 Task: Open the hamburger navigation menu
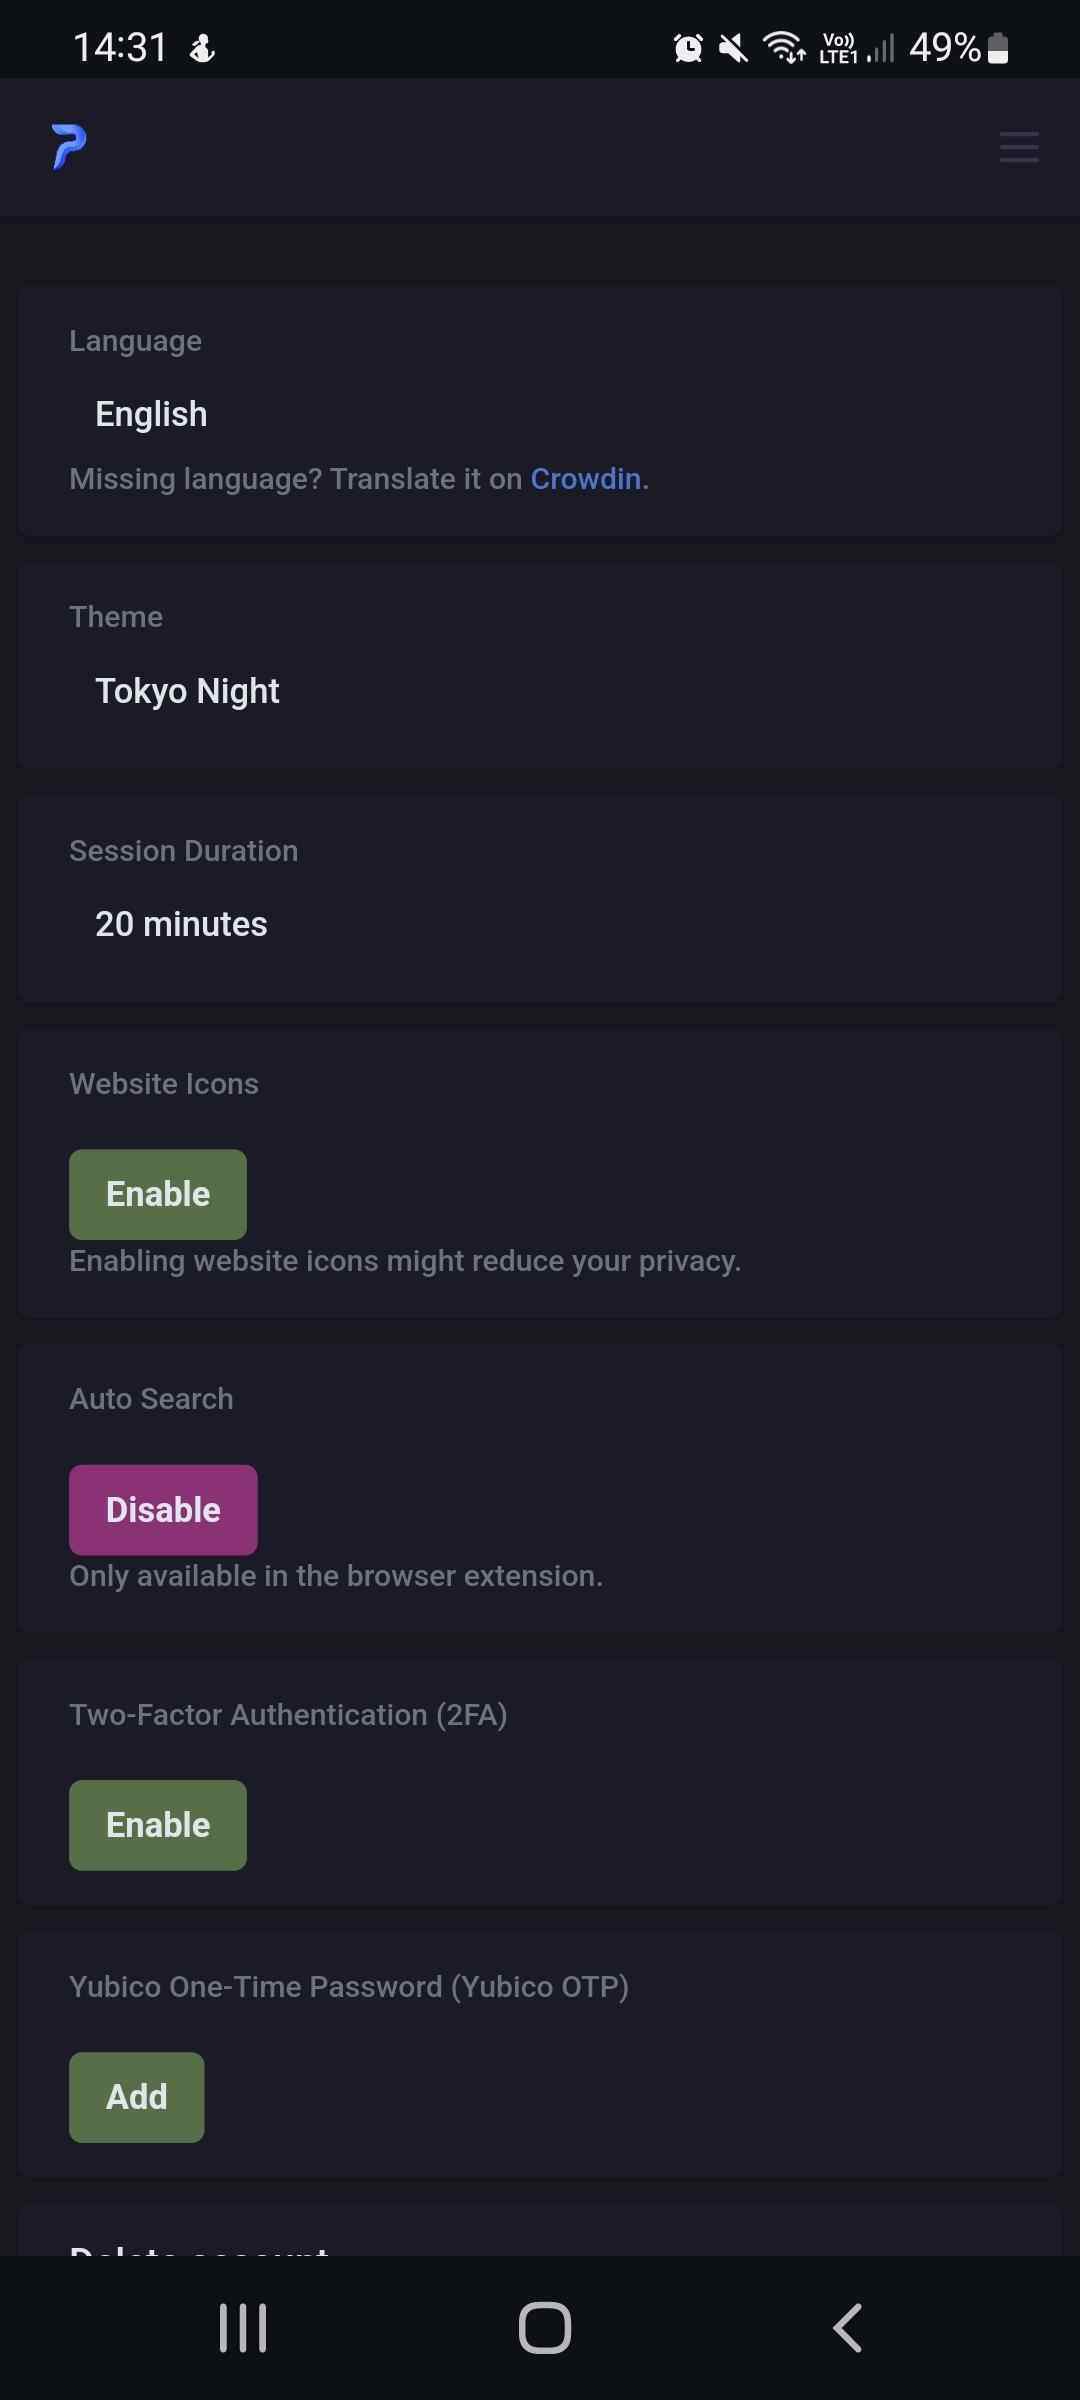pos(1017,147)
